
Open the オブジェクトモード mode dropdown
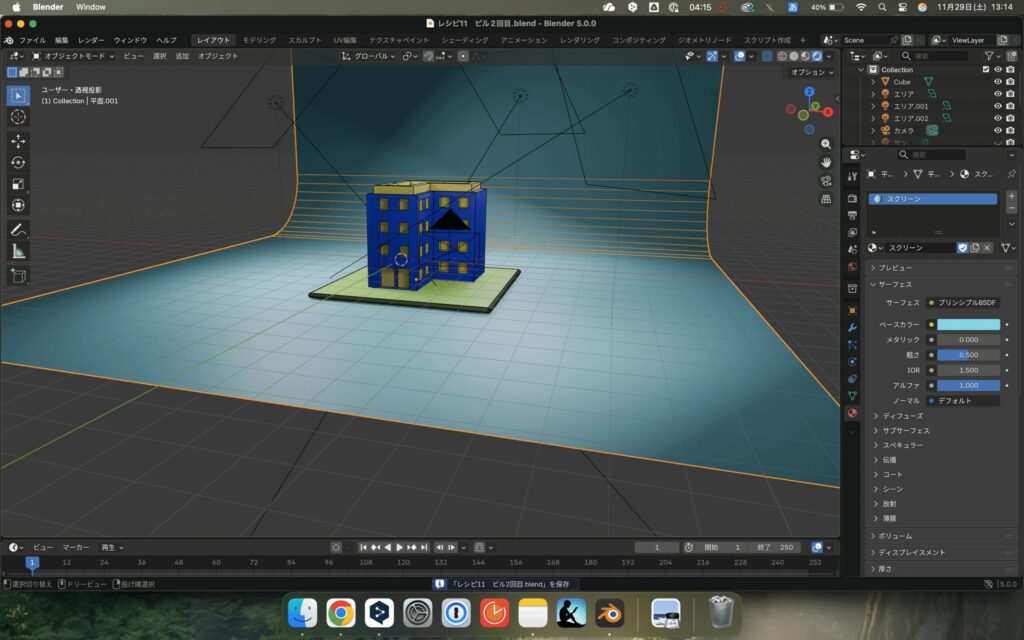pos(73,56)
